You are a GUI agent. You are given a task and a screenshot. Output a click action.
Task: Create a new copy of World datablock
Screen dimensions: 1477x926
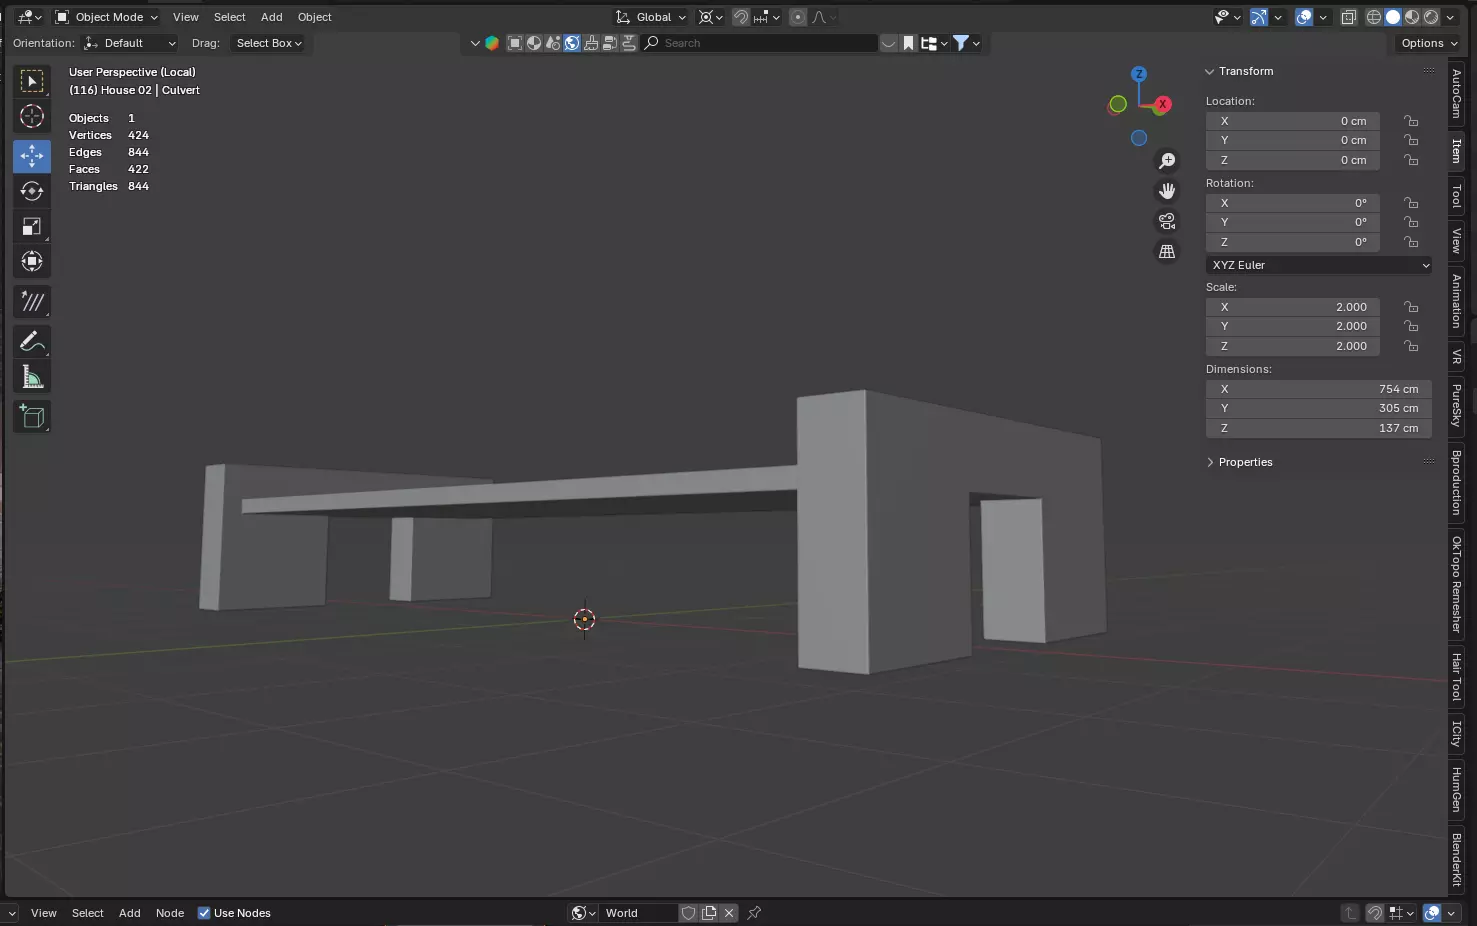(709, 913)
